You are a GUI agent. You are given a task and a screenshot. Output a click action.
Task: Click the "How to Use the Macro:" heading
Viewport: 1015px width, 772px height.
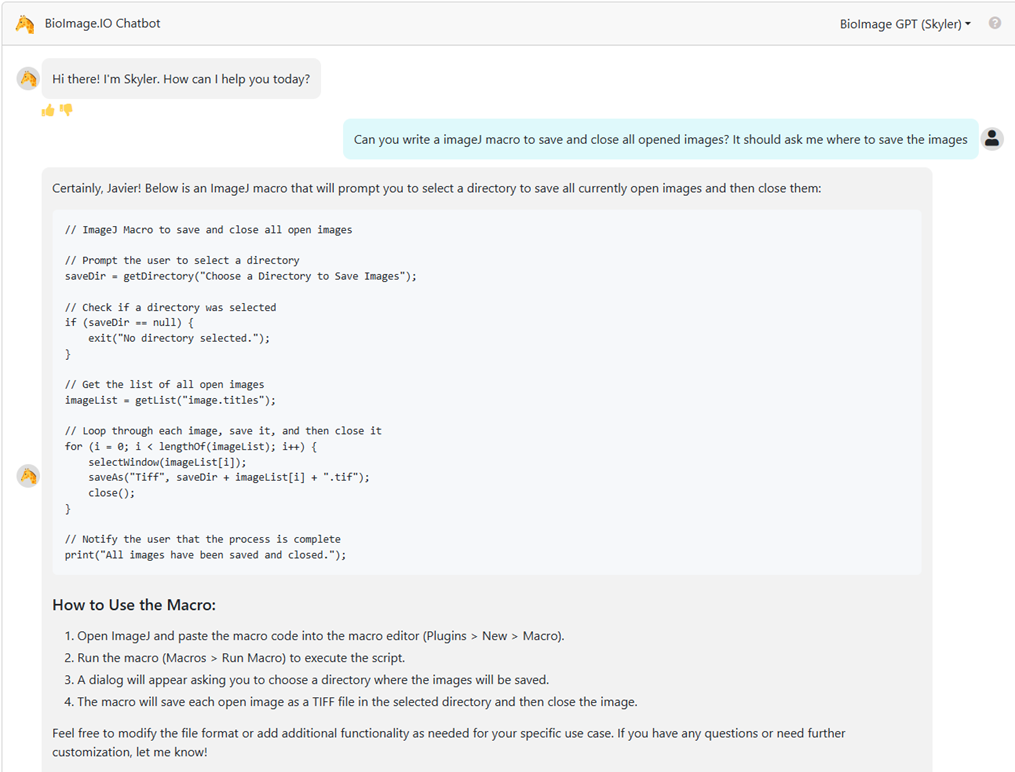tap(134, 605)
